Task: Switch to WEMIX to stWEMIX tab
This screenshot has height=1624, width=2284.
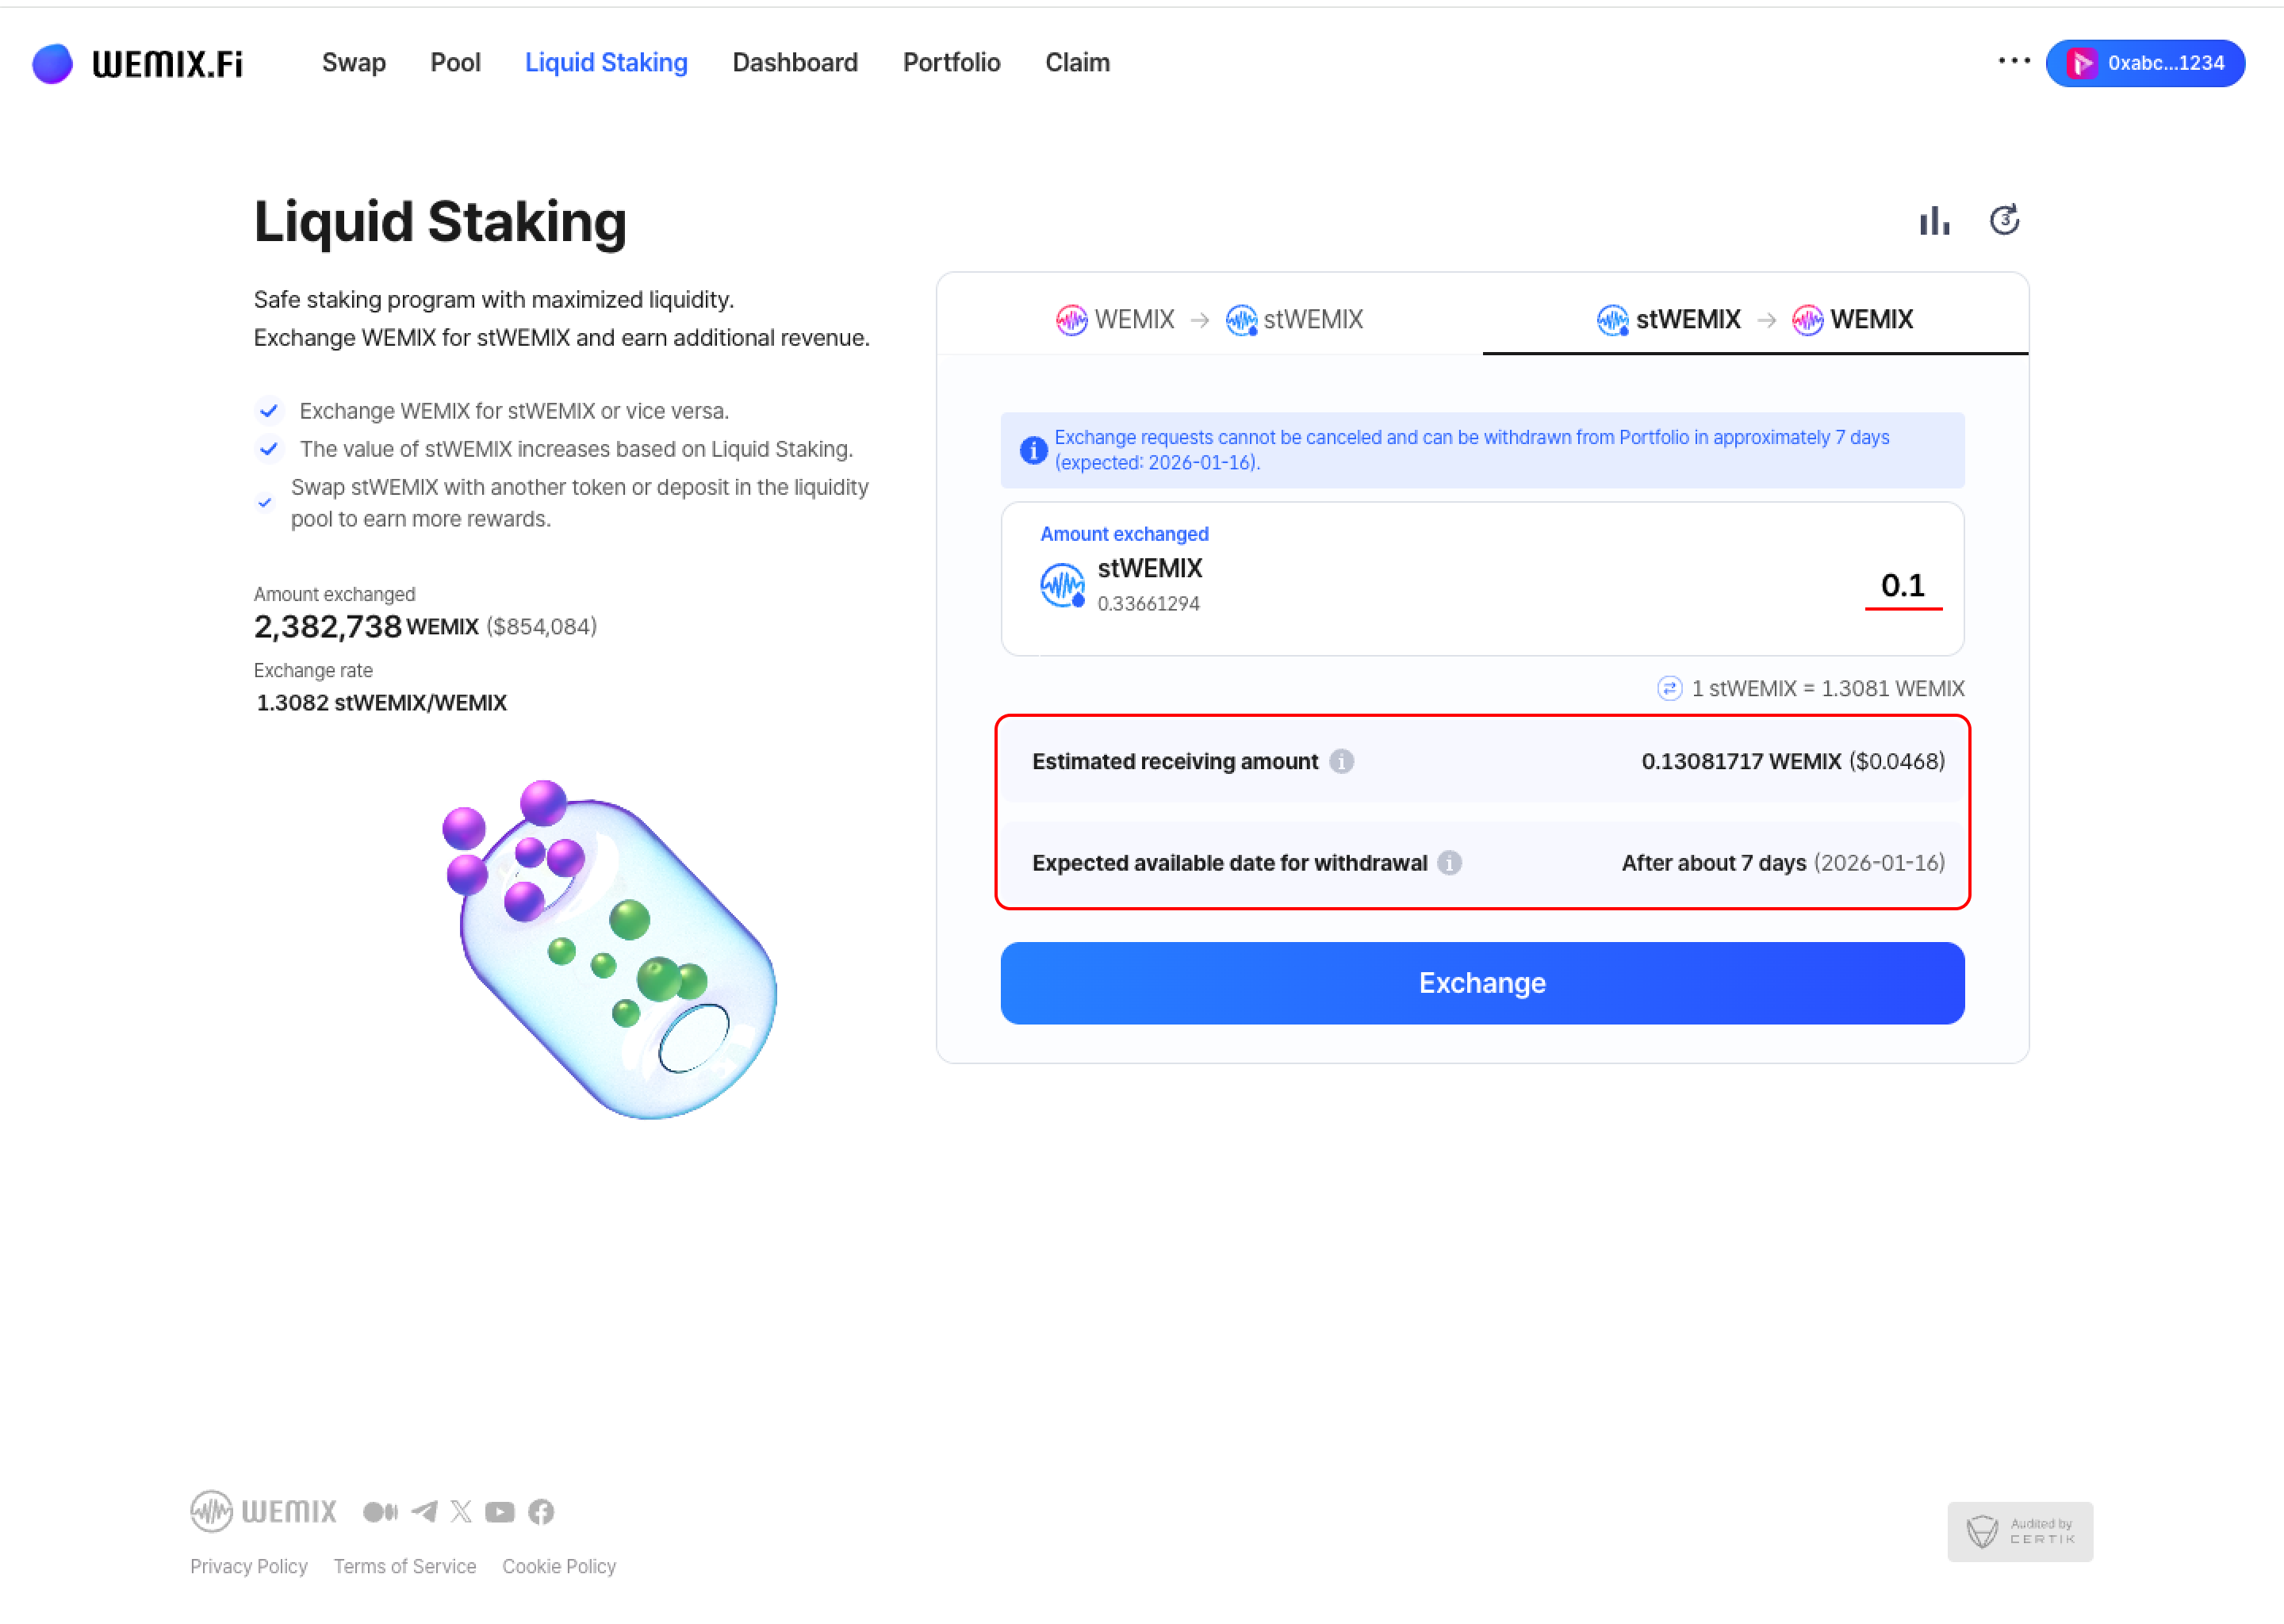Action: point(1209,319)
